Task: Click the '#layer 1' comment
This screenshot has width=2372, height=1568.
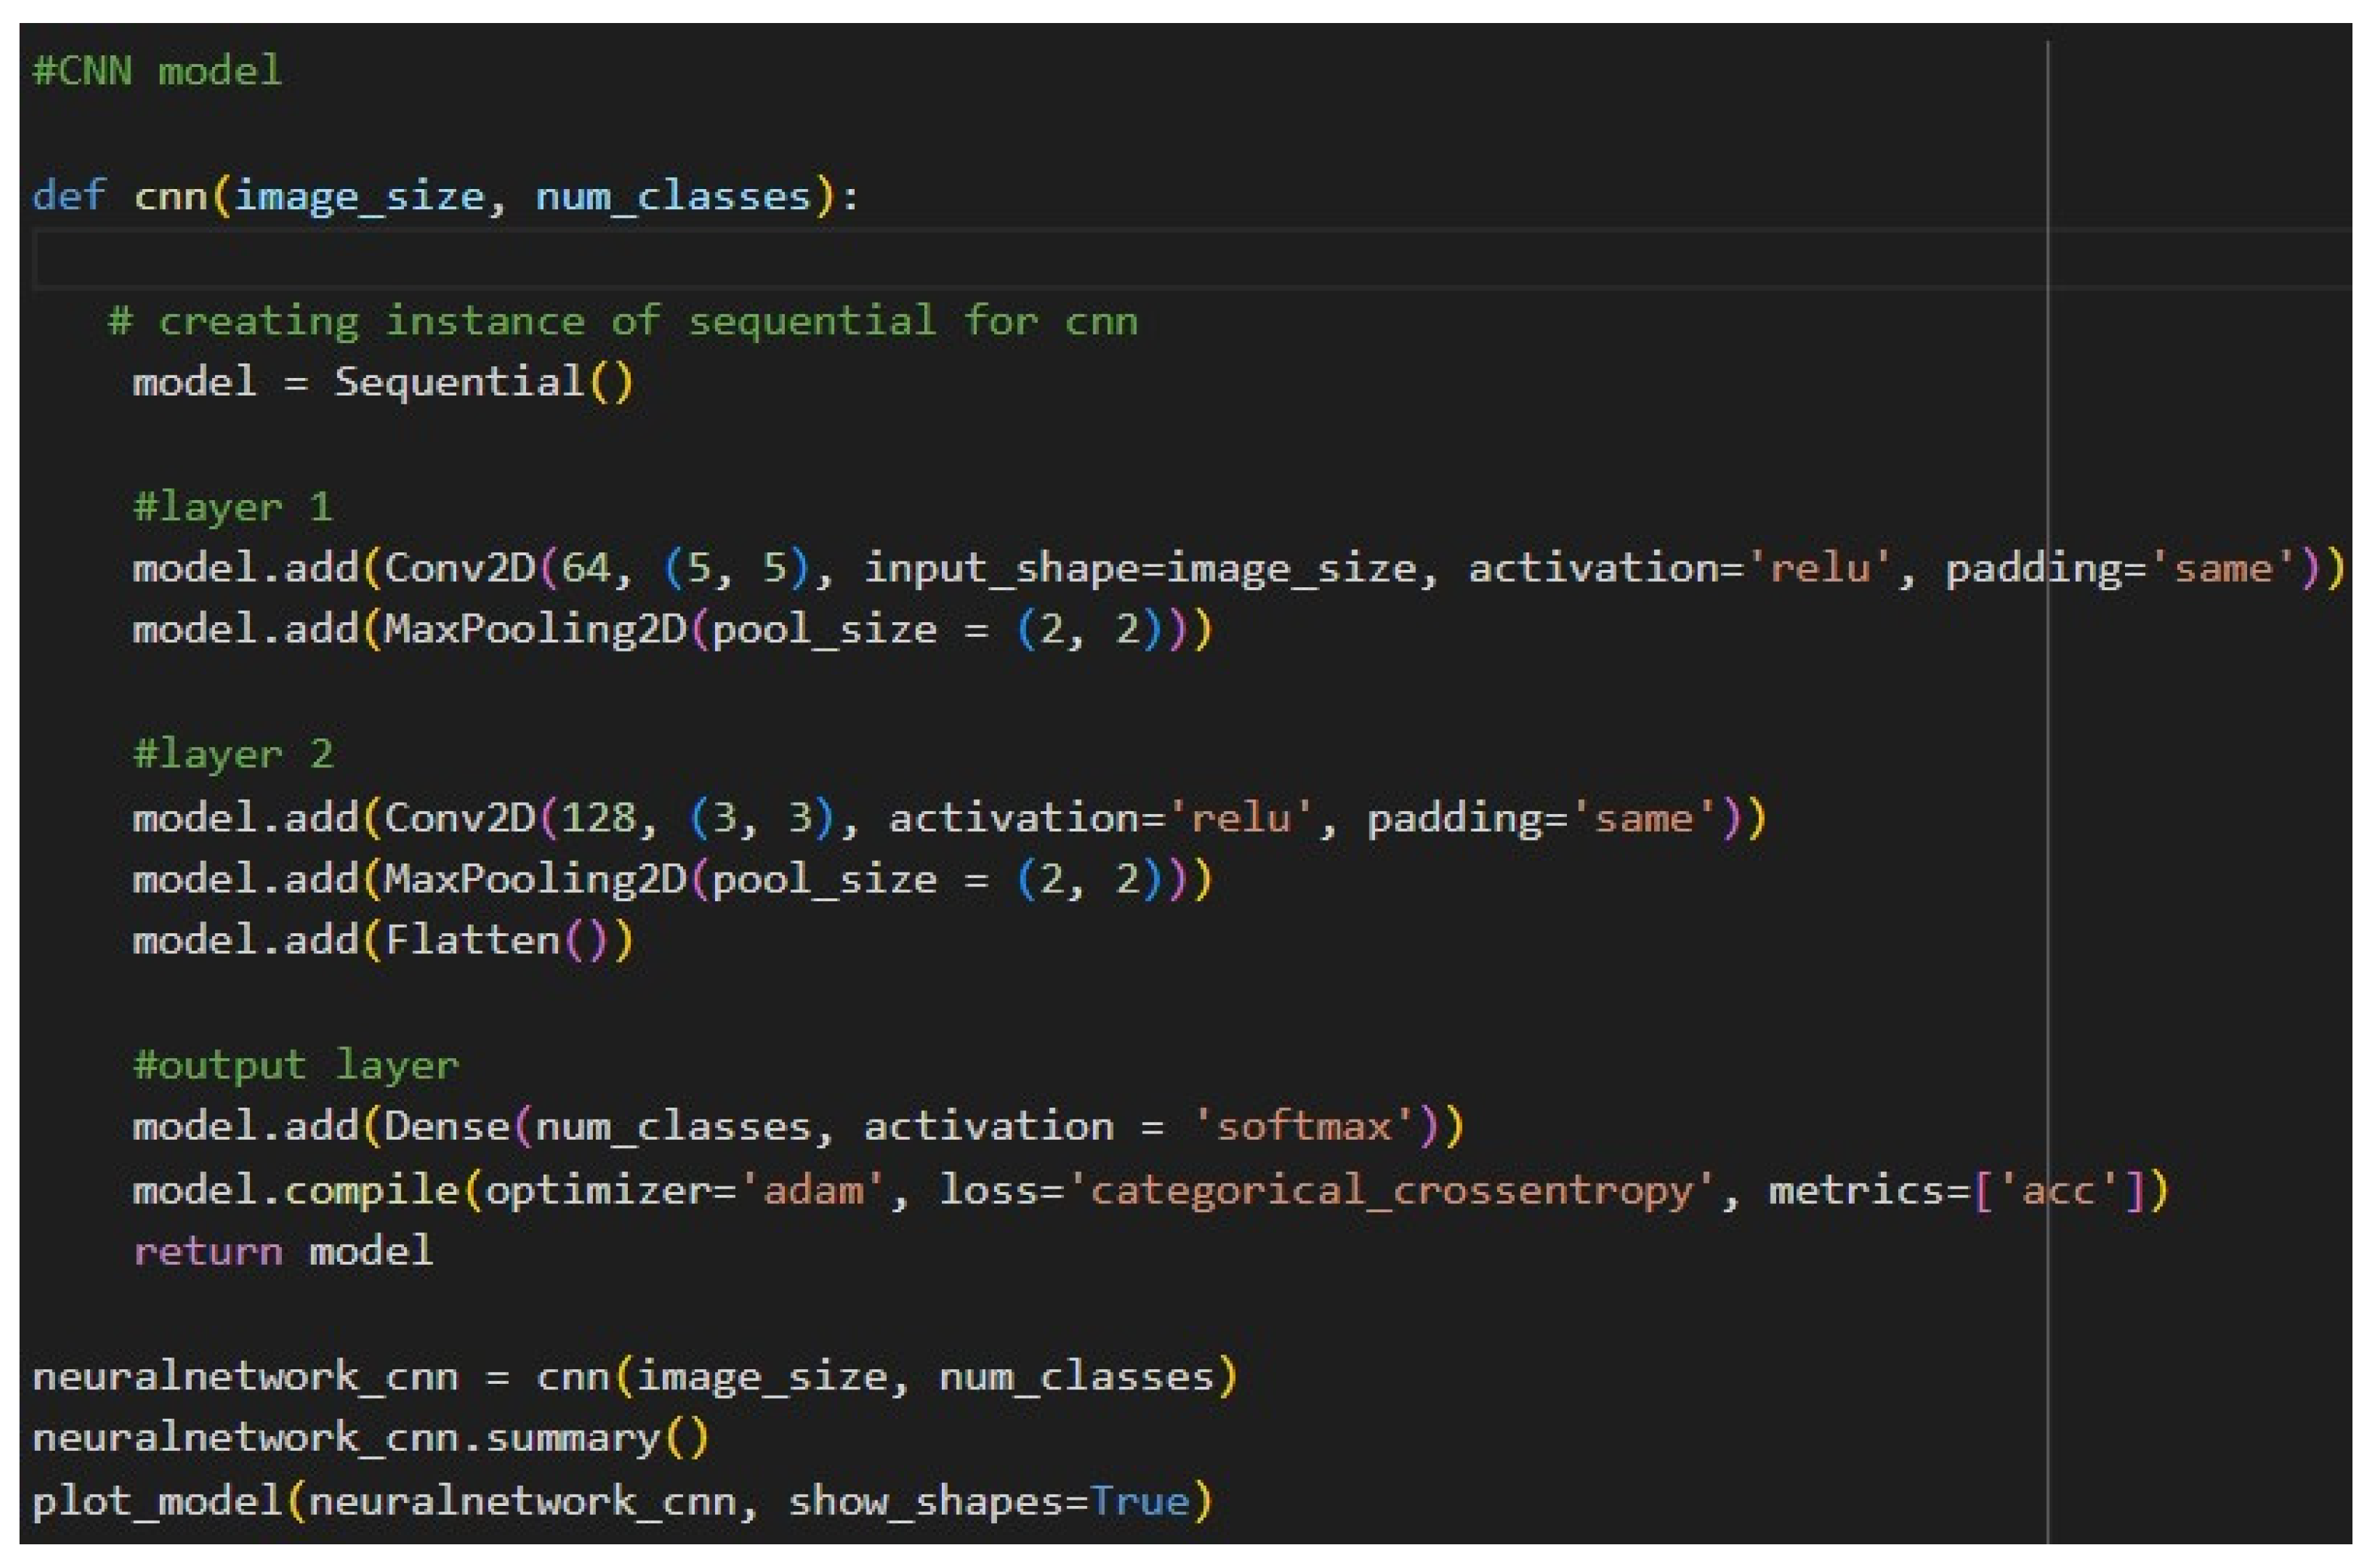Action: [x=232, y=507]
